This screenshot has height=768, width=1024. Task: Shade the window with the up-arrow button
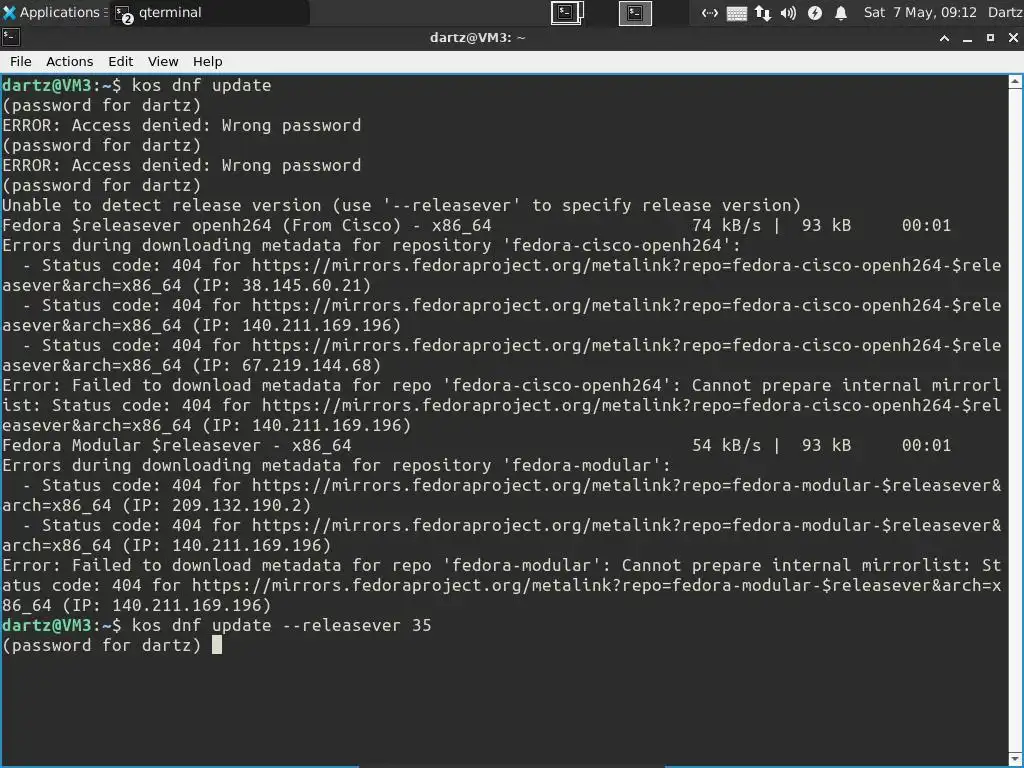[944, 39]
